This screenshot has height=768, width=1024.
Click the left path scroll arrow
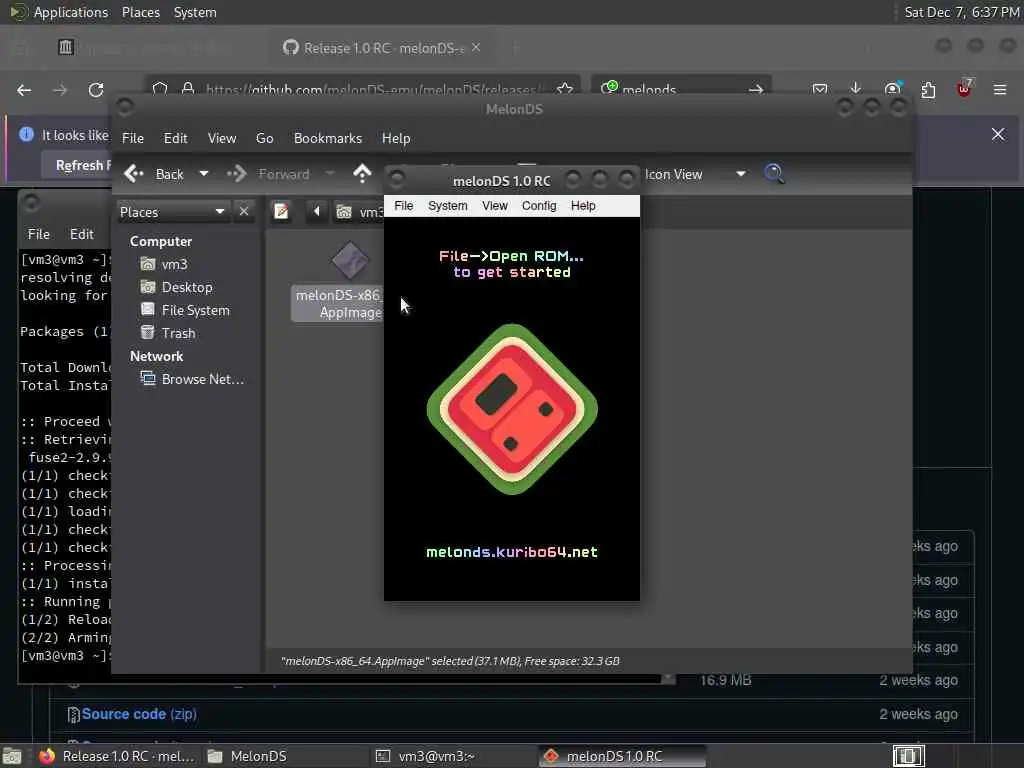317,212
